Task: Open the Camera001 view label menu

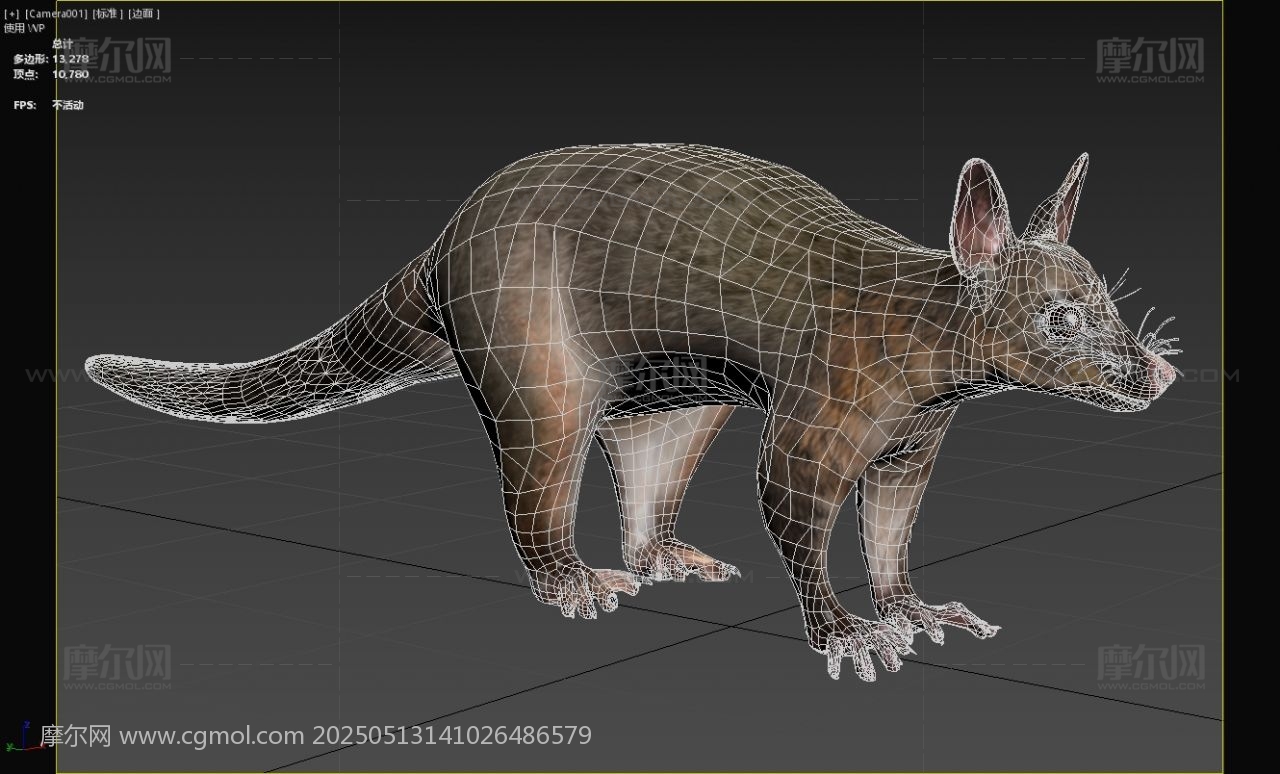Action: click(x=56, y=14)
